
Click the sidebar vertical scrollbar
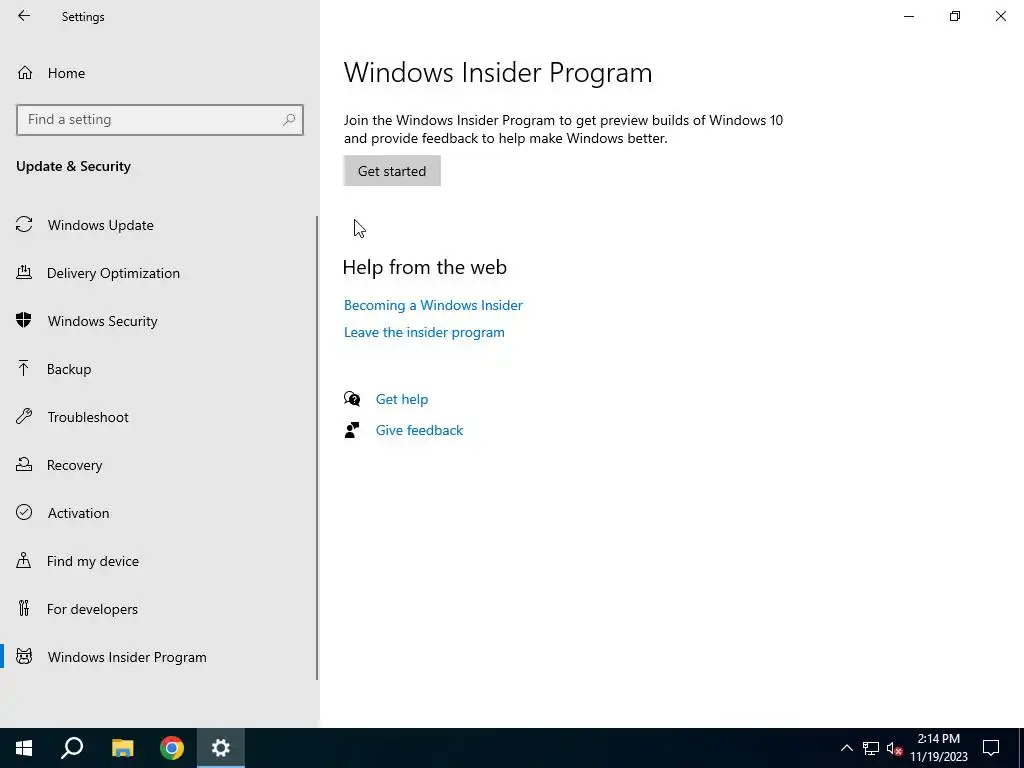point(317,448)
